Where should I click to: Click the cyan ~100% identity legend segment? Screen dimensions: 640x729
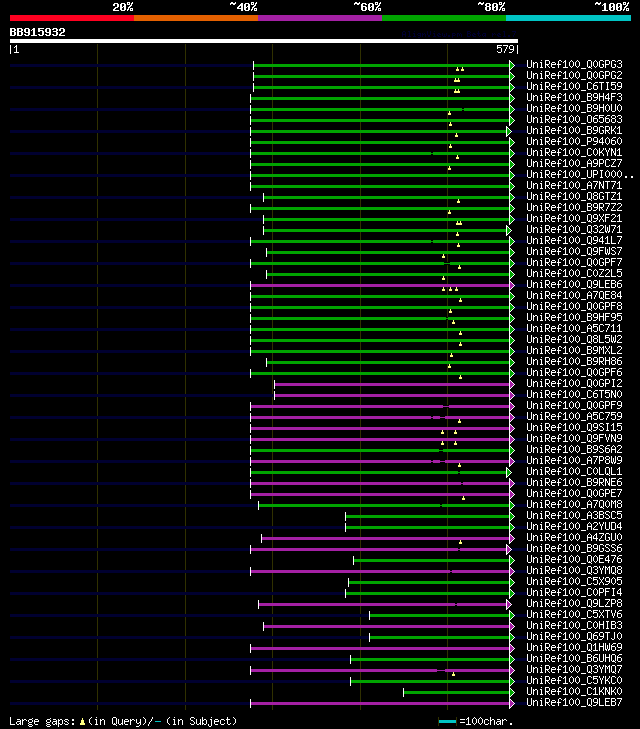[568, 18]
